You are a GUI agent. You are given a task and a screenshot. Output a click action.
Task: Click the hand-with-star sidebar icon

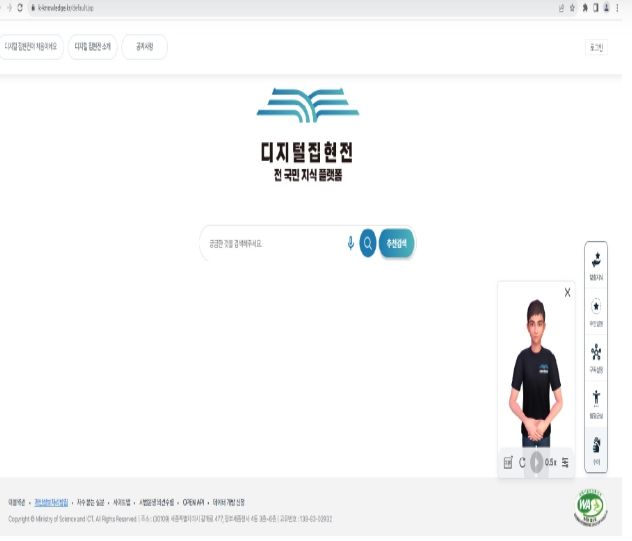596,260
